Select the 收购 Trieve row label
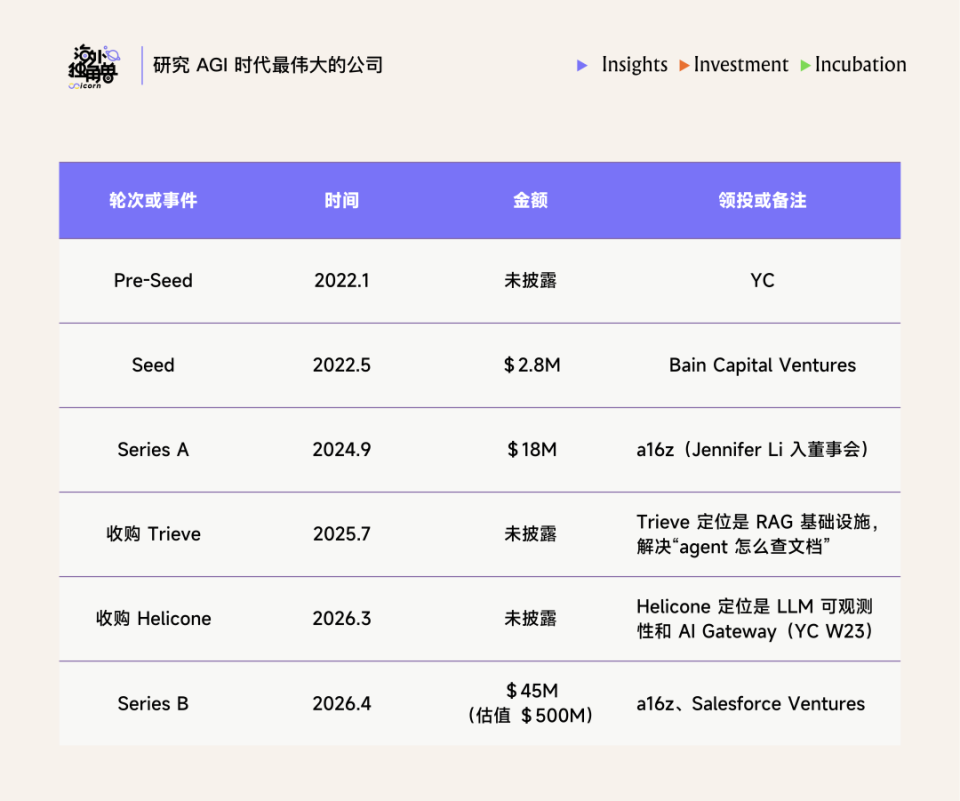The height and width of the screenshot is (801, 960). pyautogui.click(x=153, y=534)
